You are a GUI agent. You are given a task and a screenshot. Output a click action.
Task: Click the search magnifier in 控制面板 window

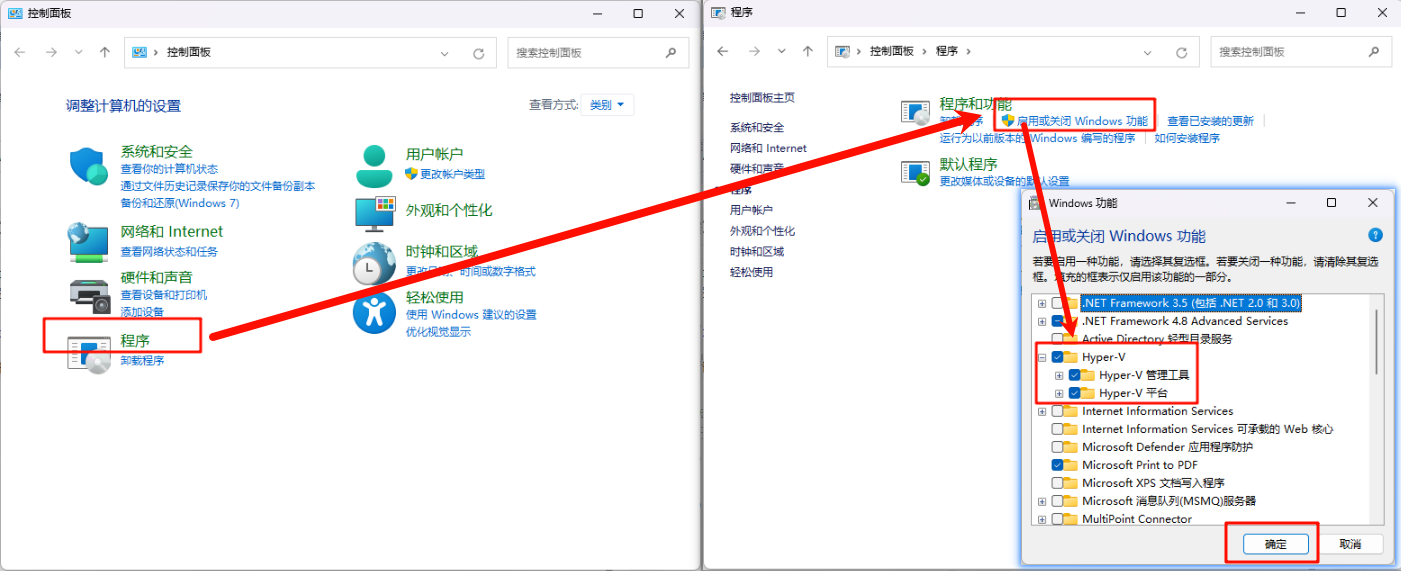(x=671, y=52)
